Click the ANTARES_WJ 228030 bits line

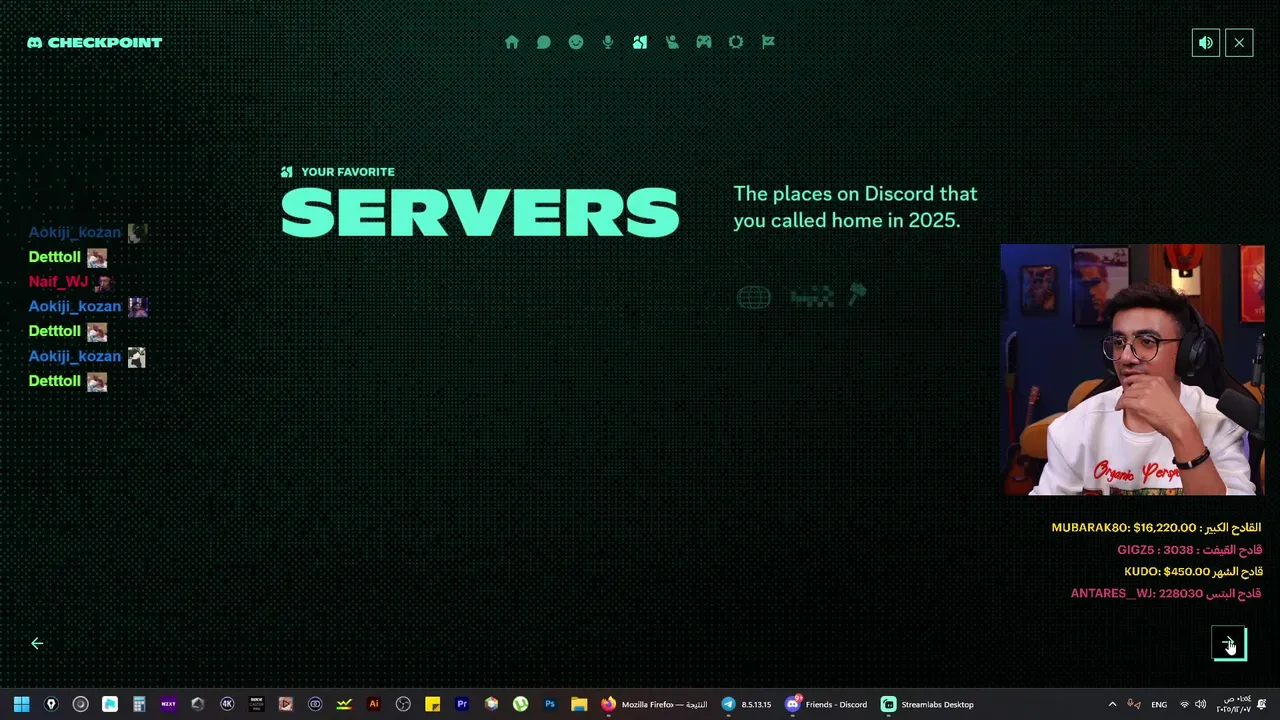(x=1166, y=594)
